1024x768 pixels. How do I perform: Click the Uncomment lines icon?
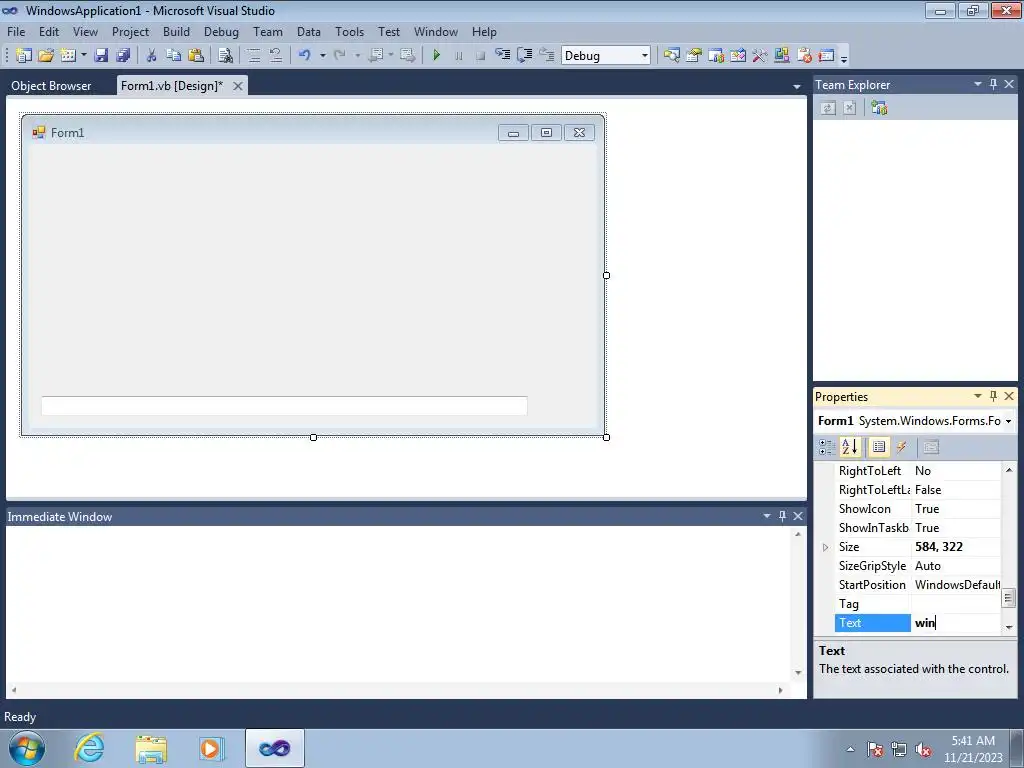[276, 56]
